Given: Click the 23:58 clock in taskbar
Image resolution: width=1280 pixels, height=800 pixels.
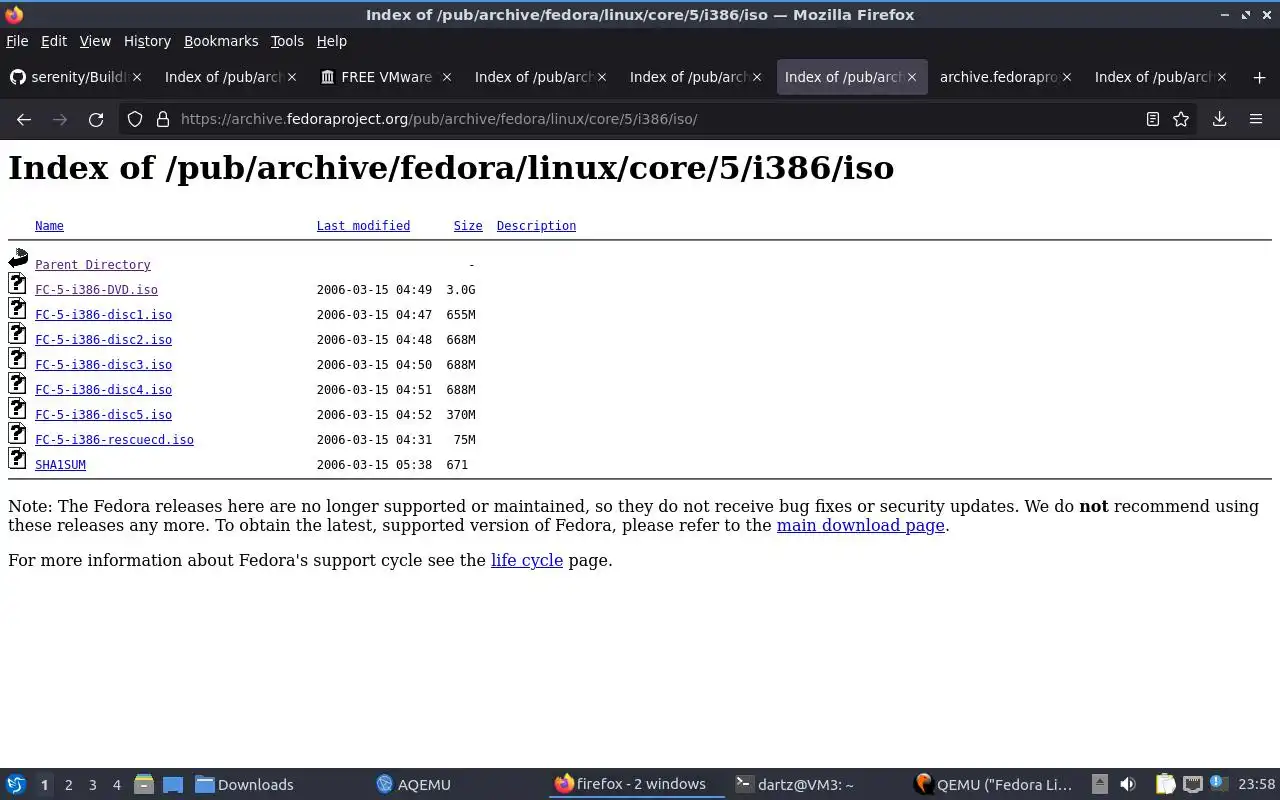Looking at the screenshot, I should (1256, 785).
